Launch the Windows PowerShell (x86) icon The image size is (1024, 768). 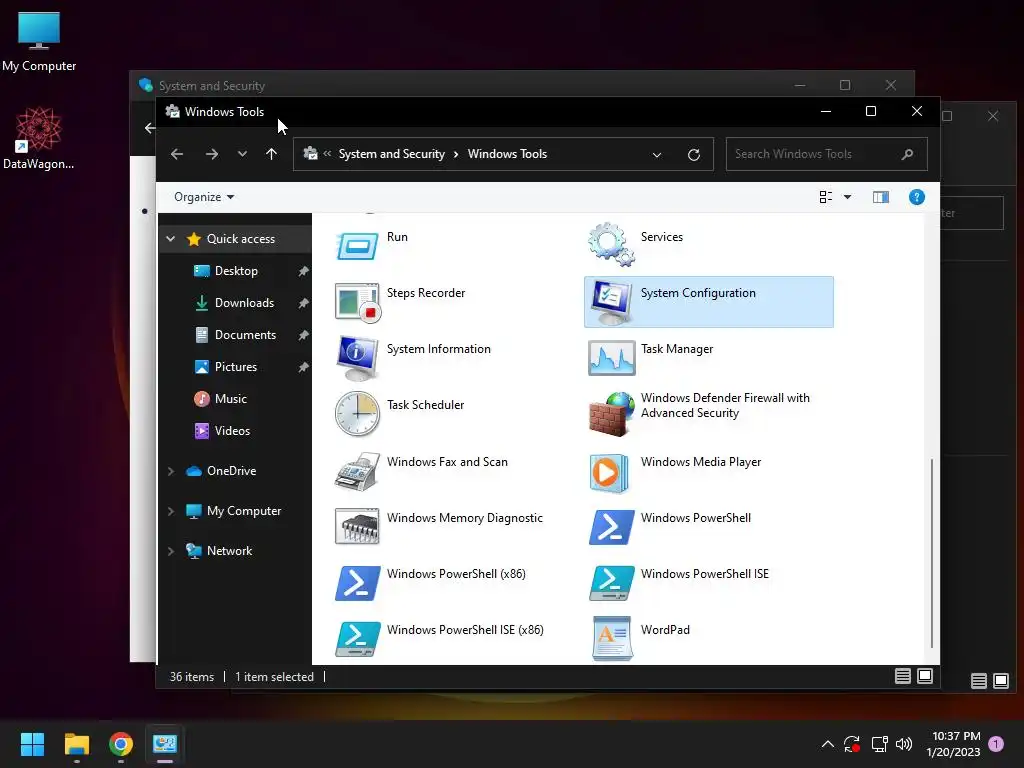(357, 583)
